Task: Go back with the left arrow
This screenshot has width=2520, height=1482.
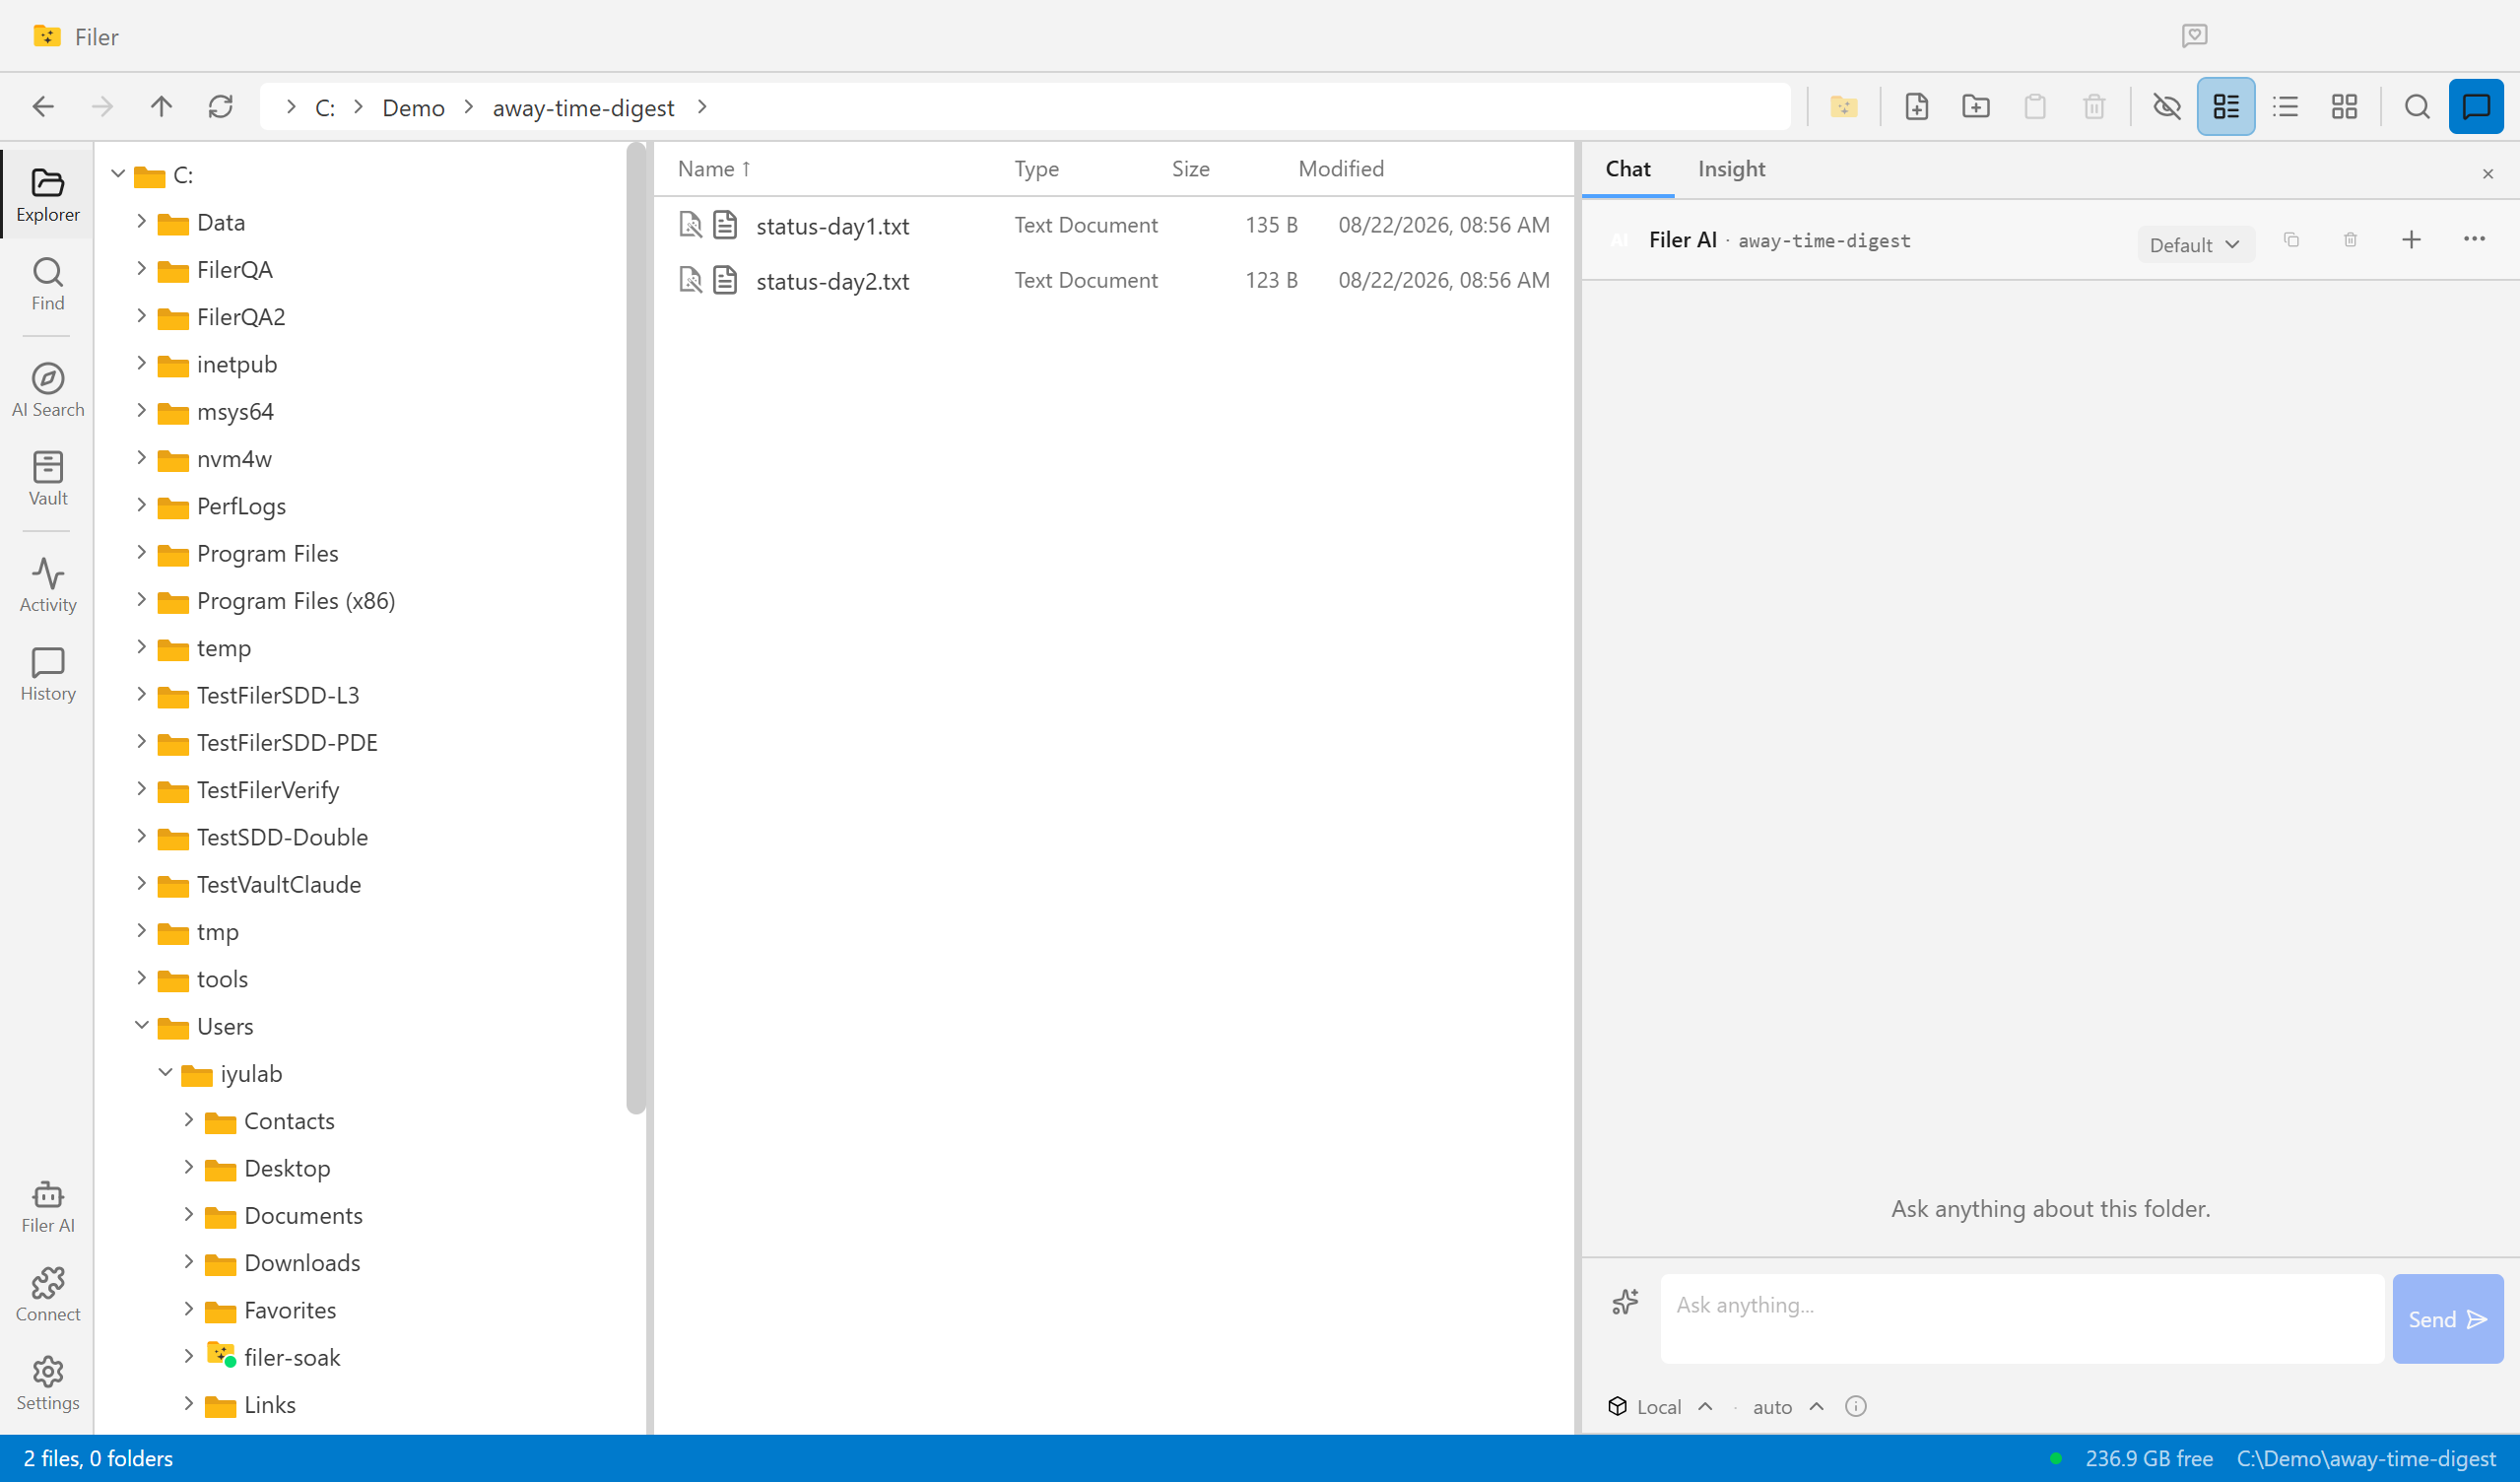Action: coord(43,107)
